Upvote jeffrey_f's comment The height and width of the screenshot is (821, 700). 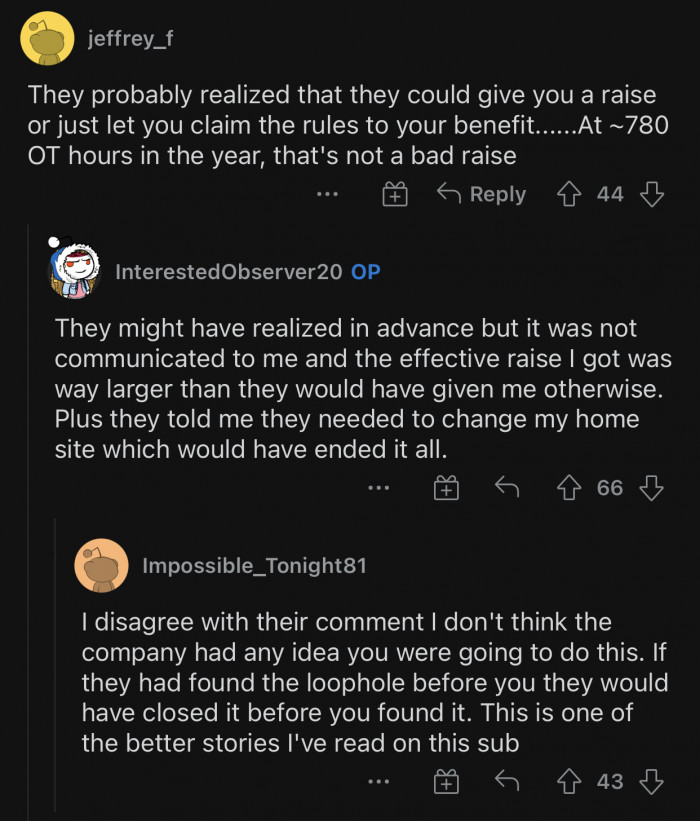coord(570,194)
